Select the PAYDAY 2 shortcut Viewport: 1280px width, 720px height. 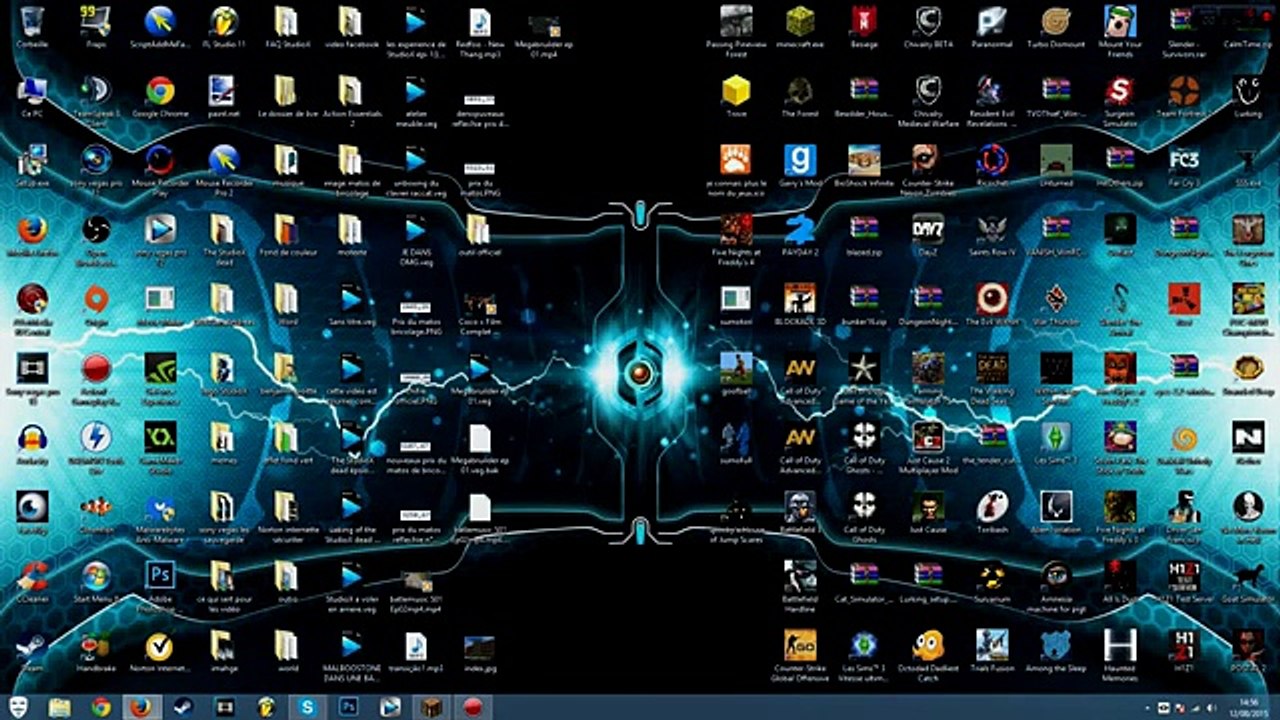tap(800, 229)
